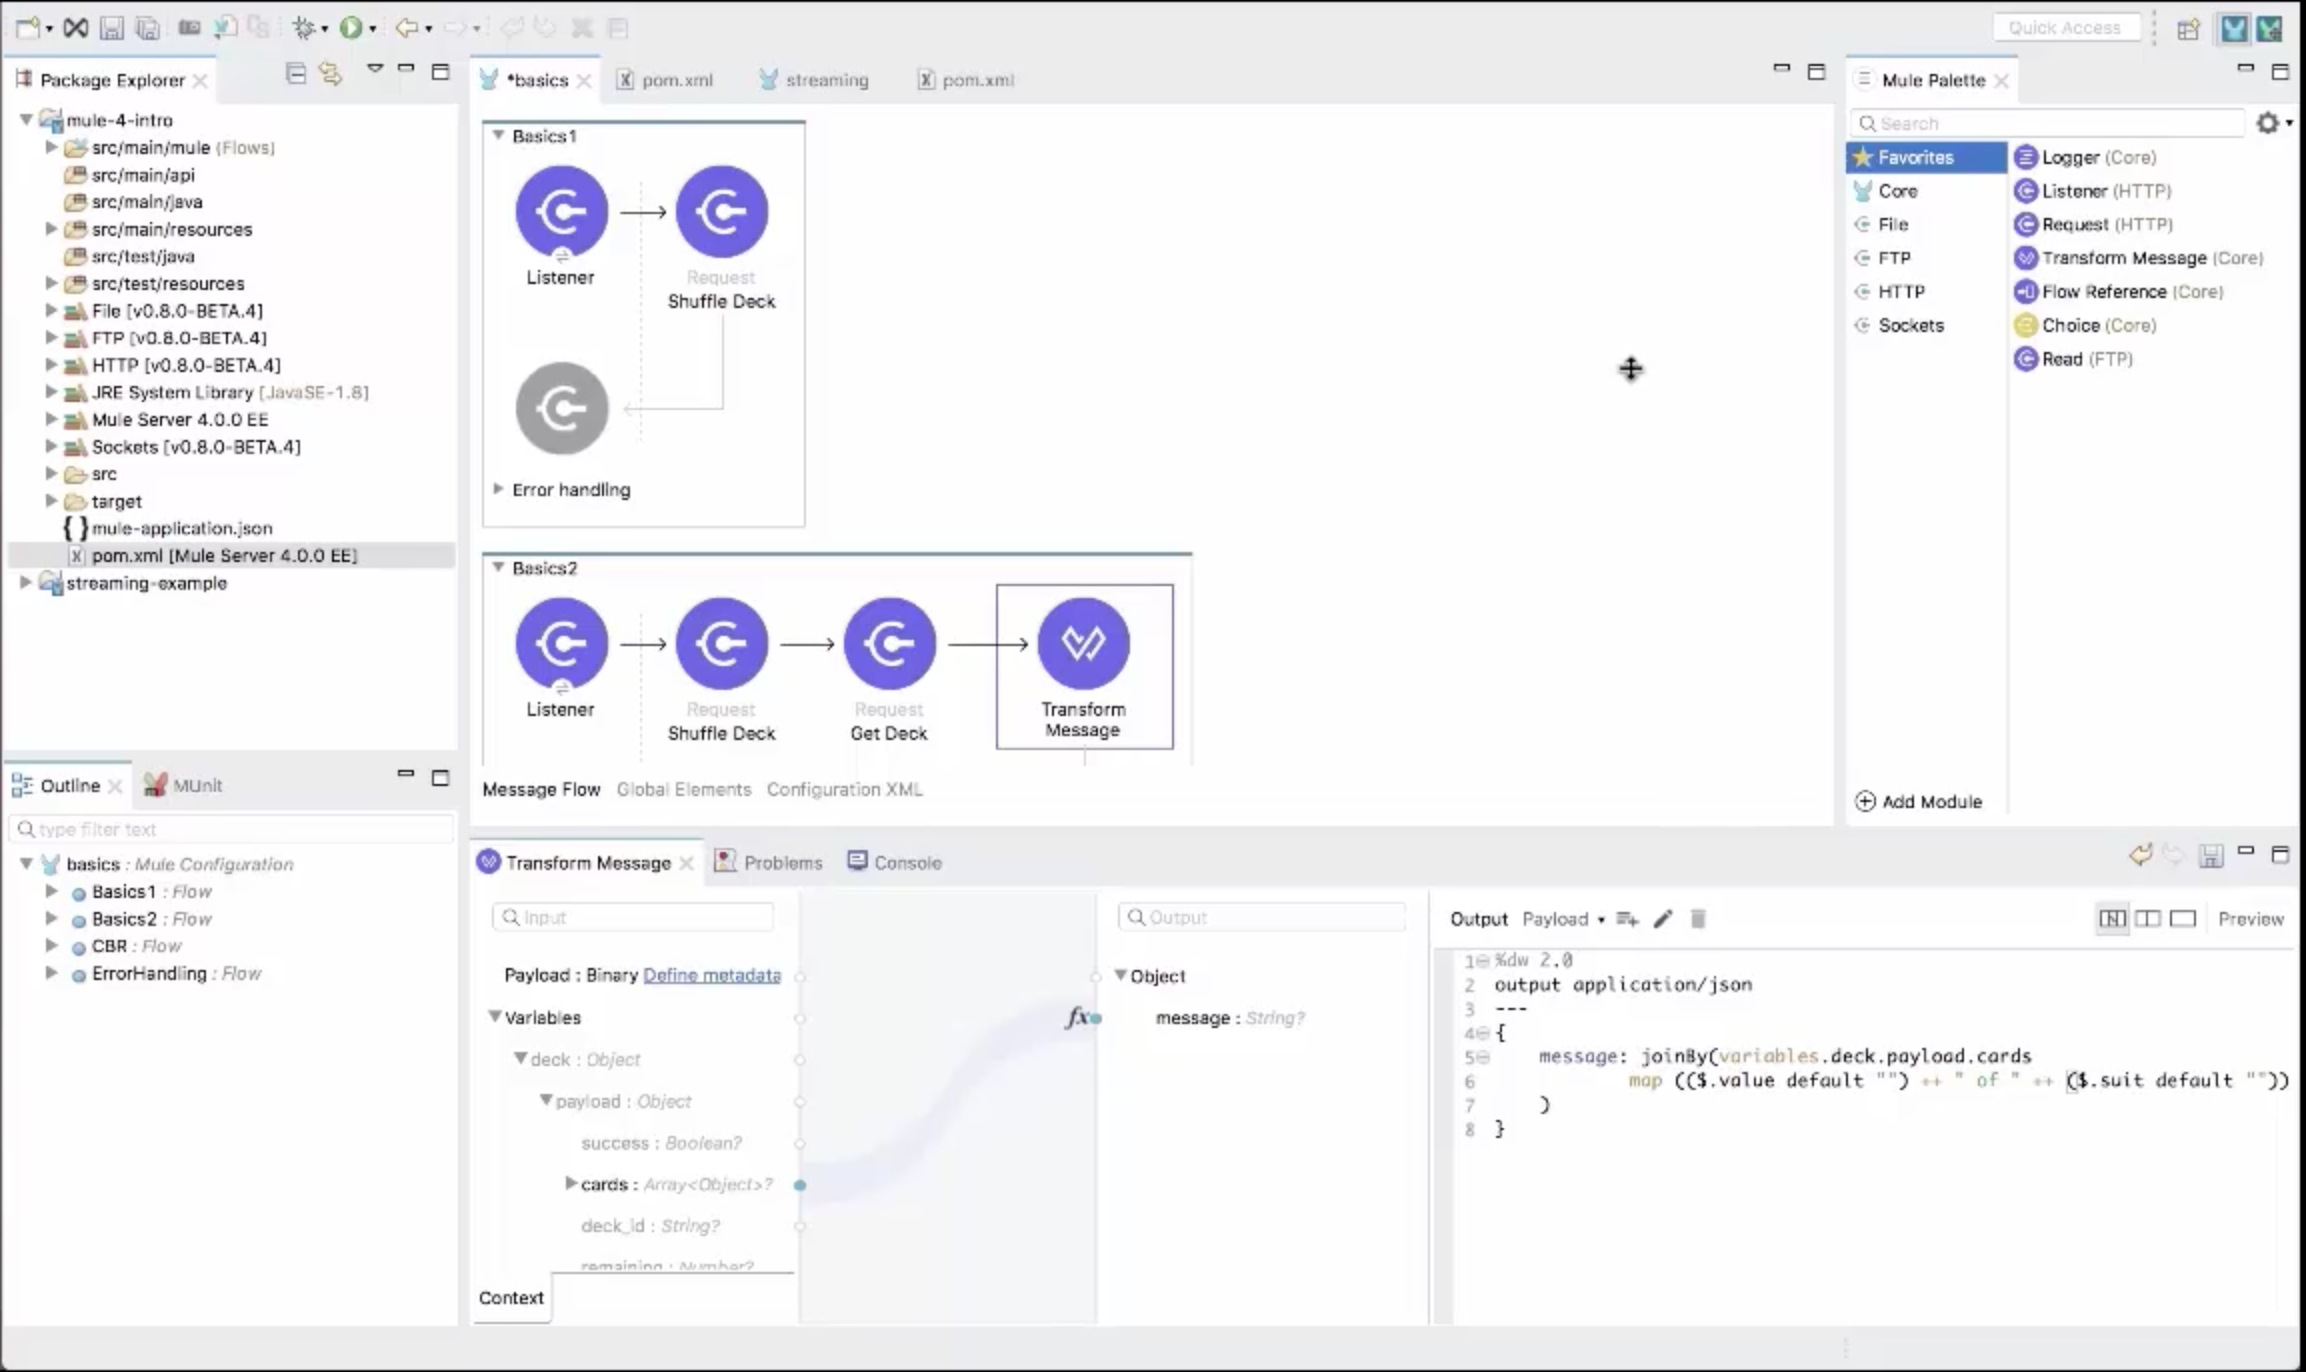Click the Run button in the toolbar
This screenshot has height=1372, width=2306.
point(351,28)
